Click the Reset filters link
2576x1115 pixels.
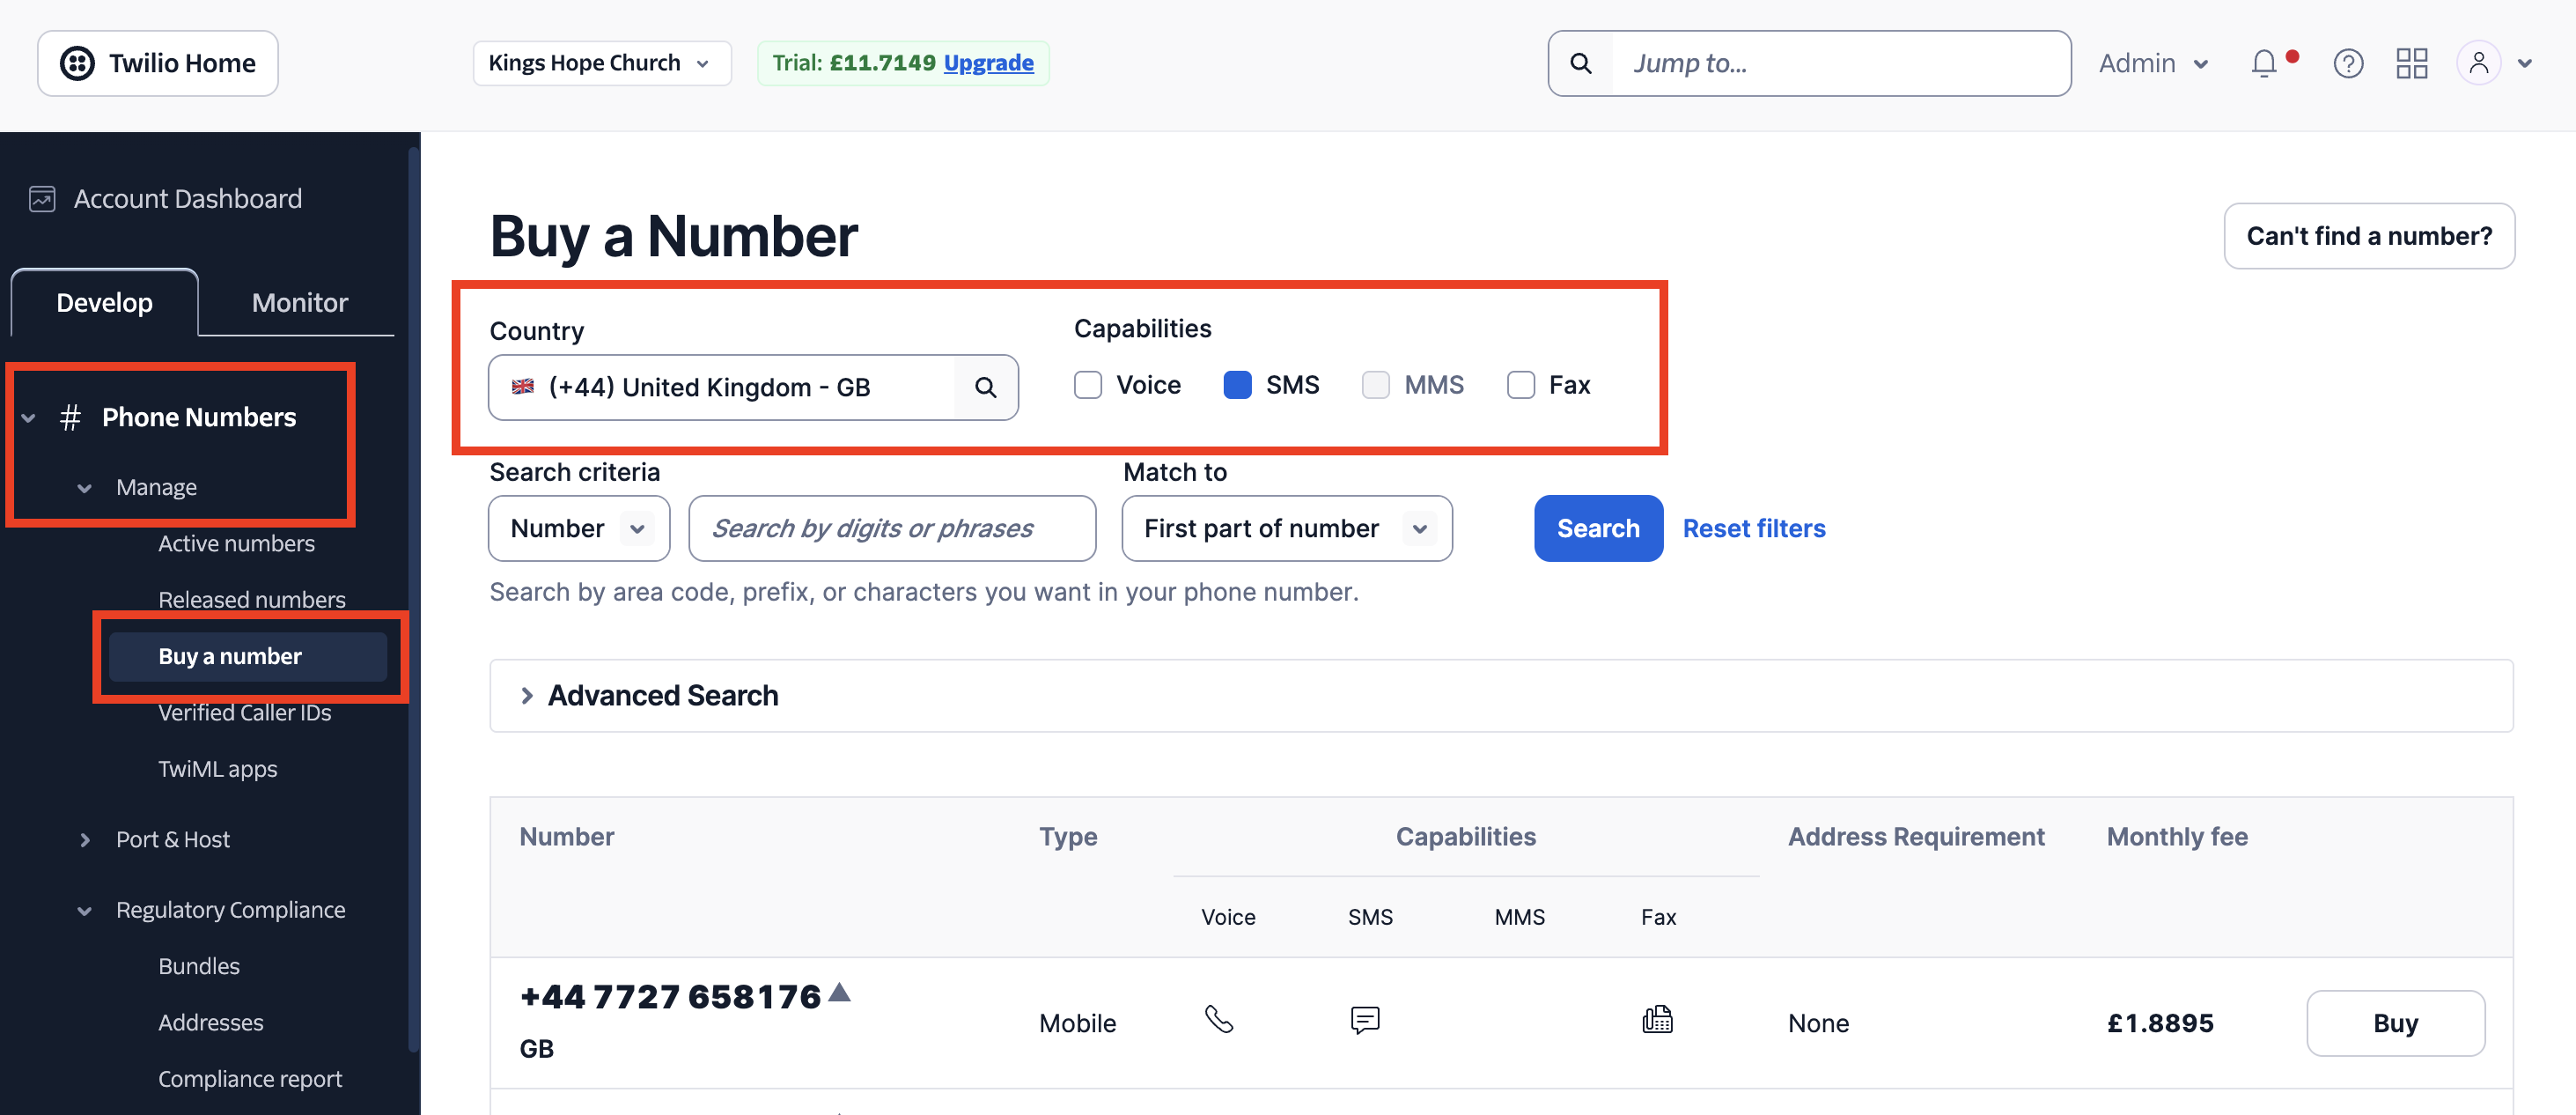click(x=1754, y=528)
